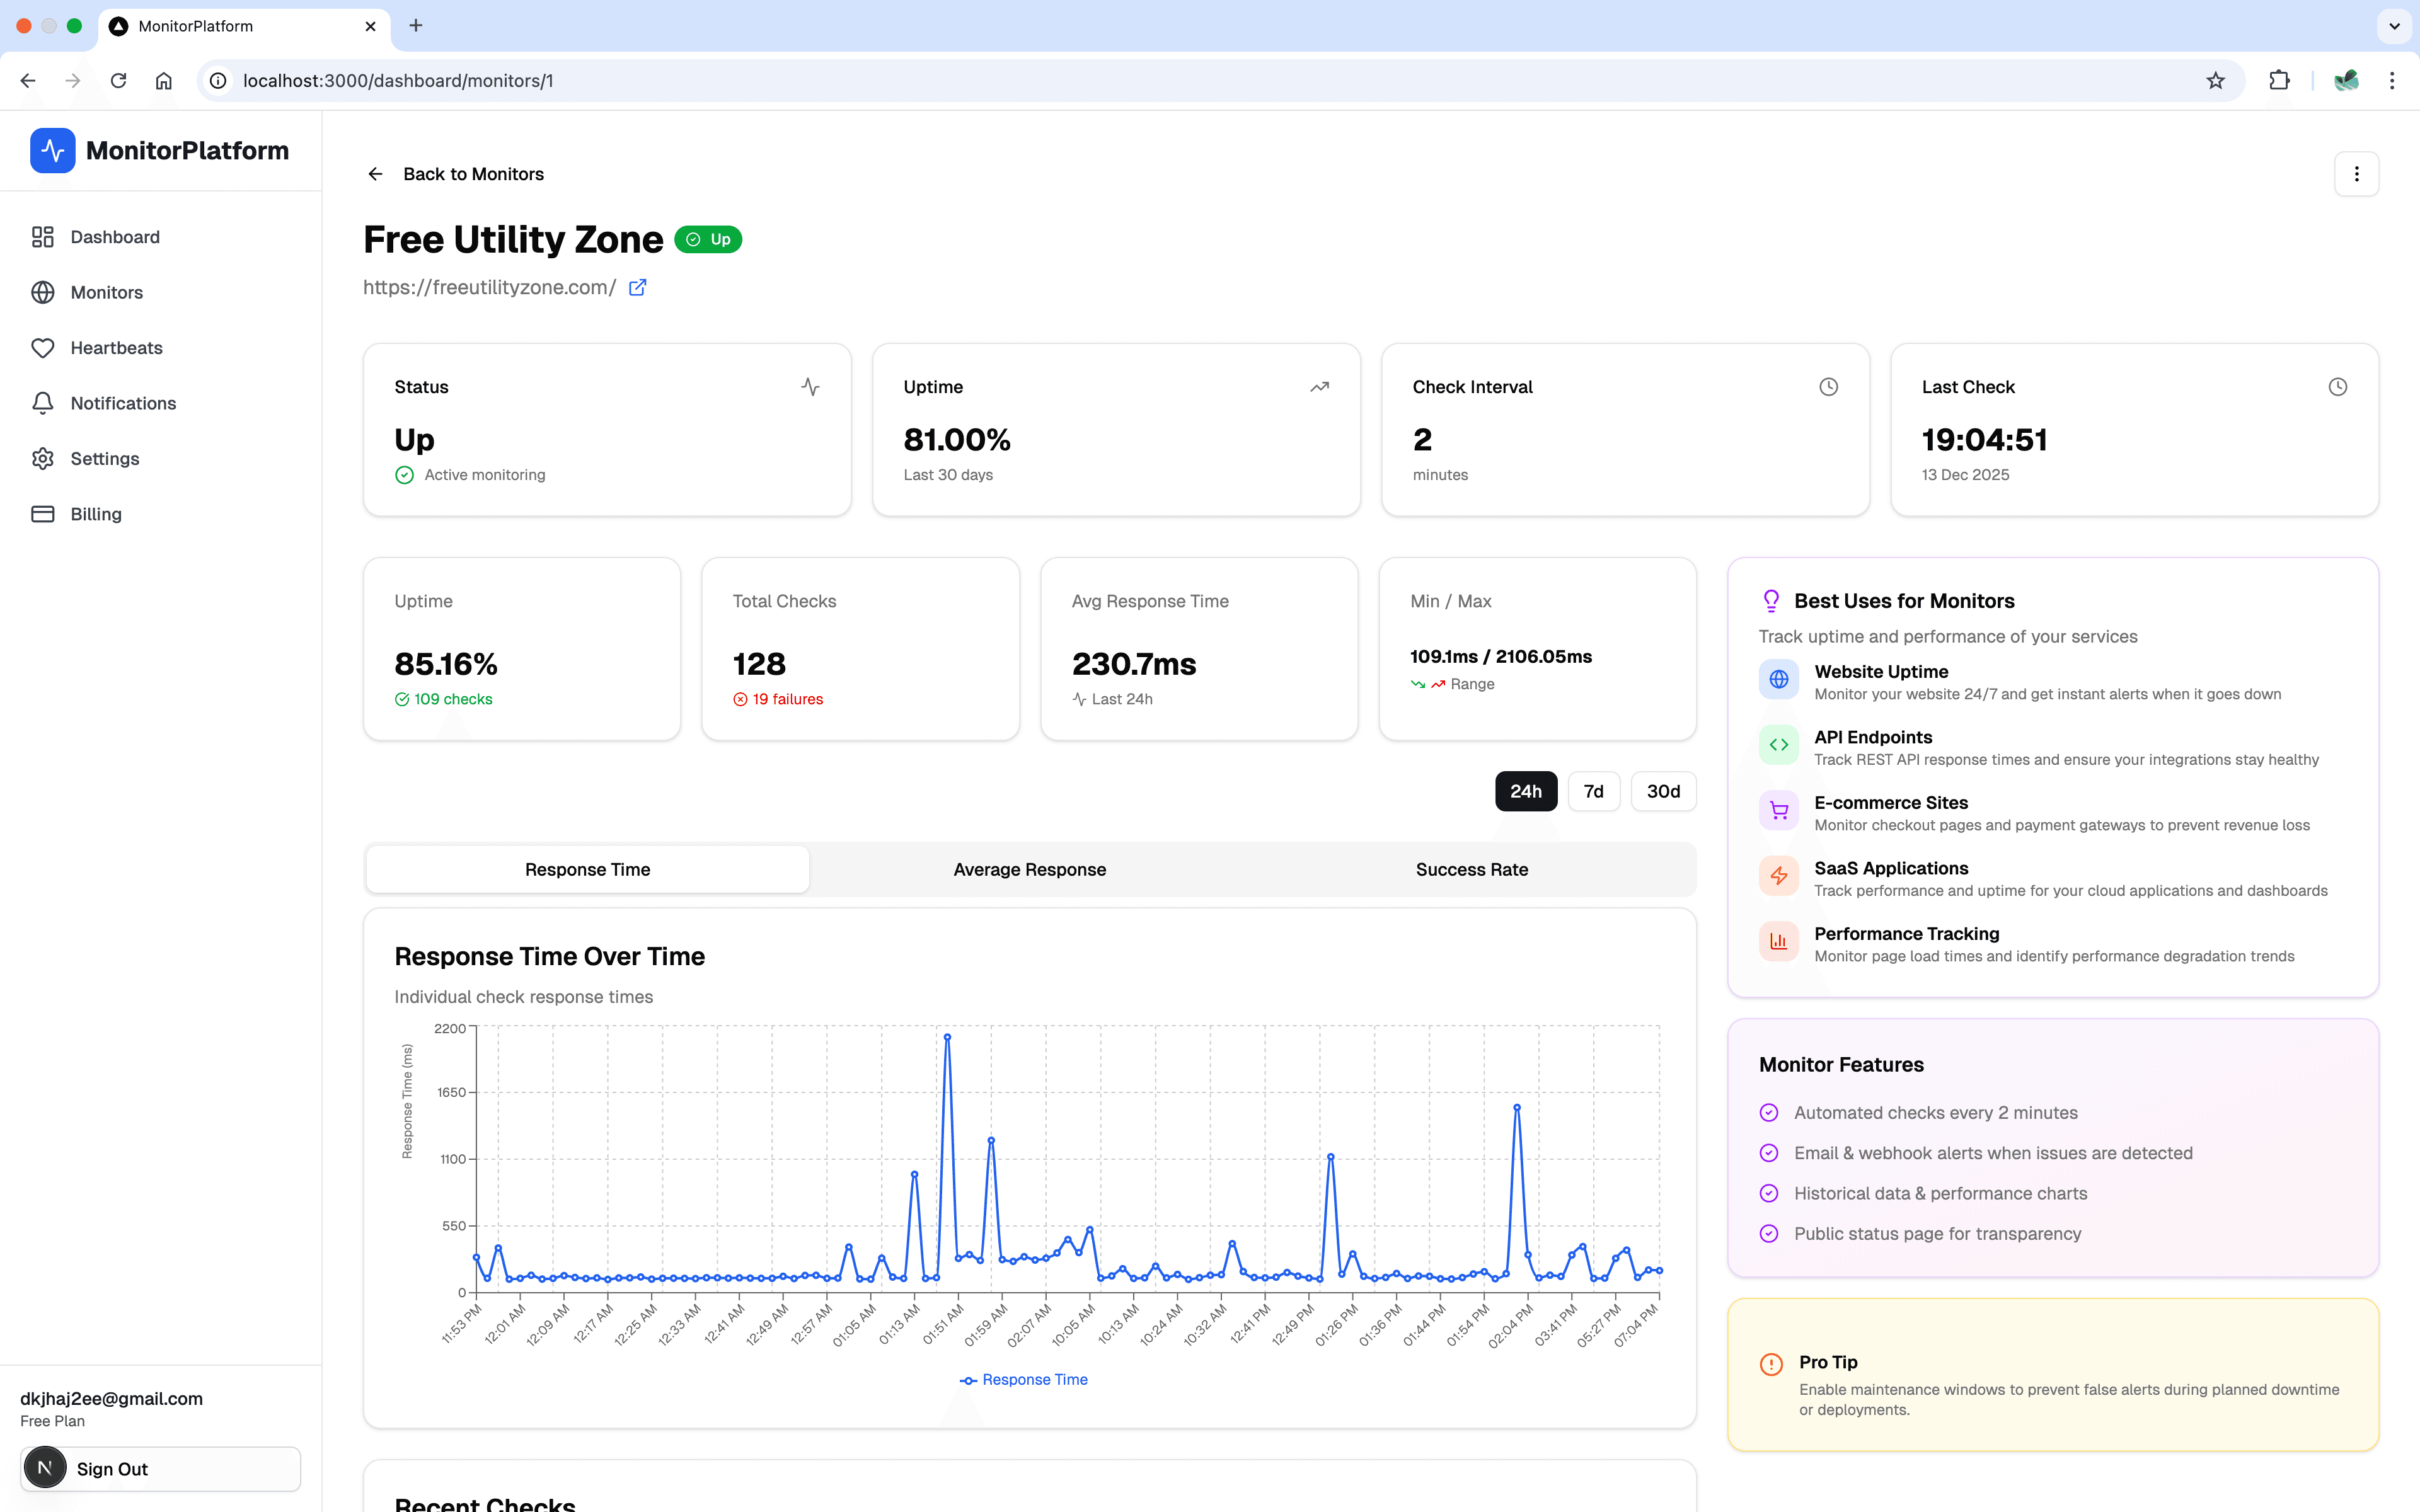Open Notifications via the bell icon

pos(43,403)
